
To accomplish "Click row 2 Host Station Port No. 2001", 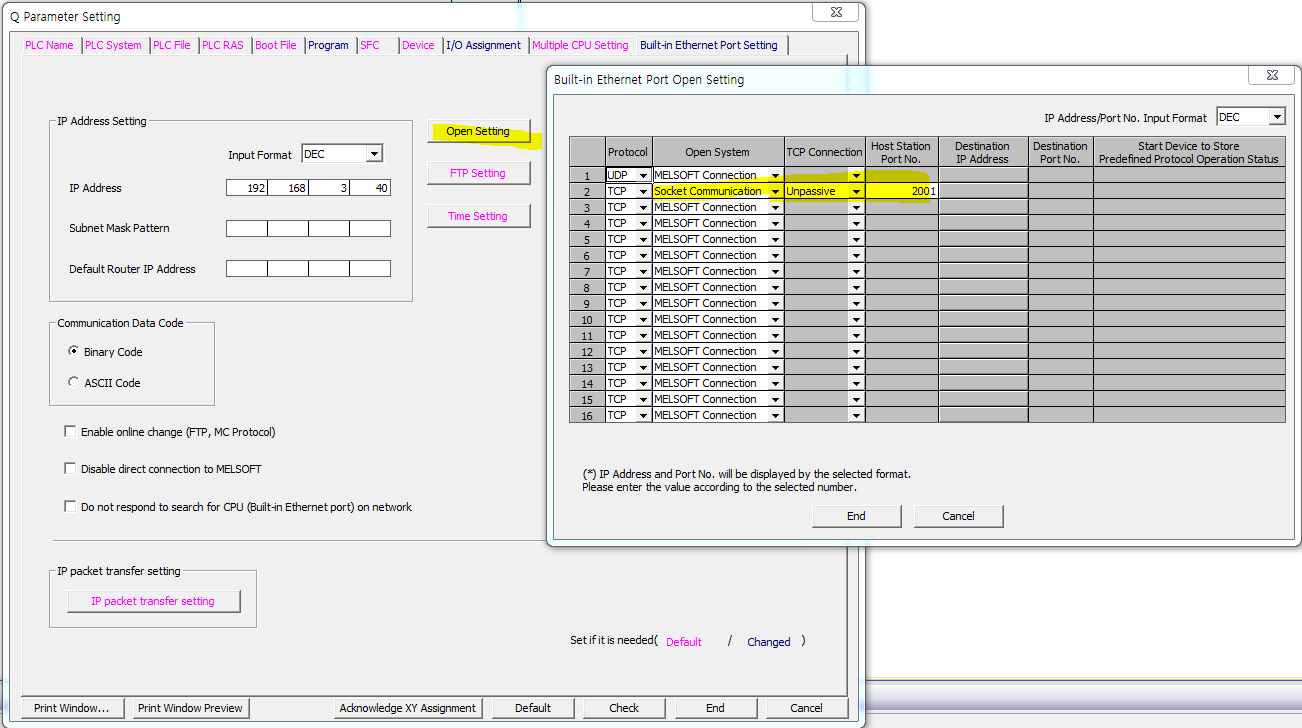I will click(902, 191).
